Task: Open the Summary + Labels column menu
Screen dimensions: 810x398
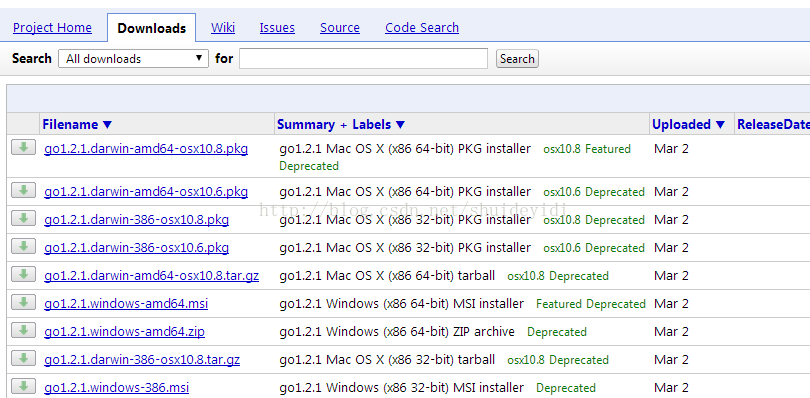Action: [341, 125]
